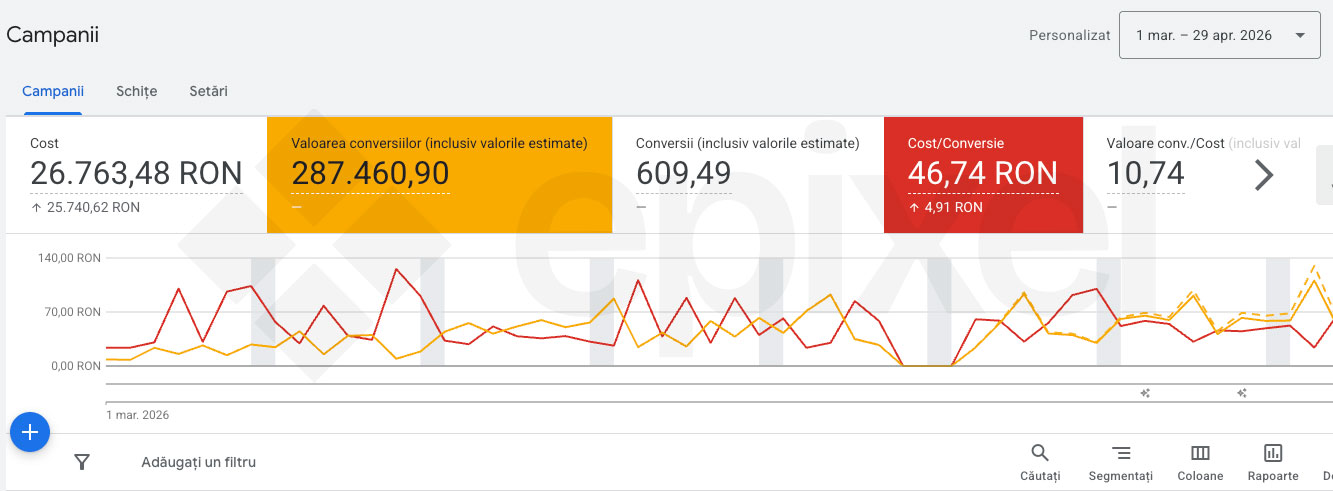Click the Adăugați un filtru field
Image resolution: width=1333 pixels, height=491 pixels.
(199, 462)
